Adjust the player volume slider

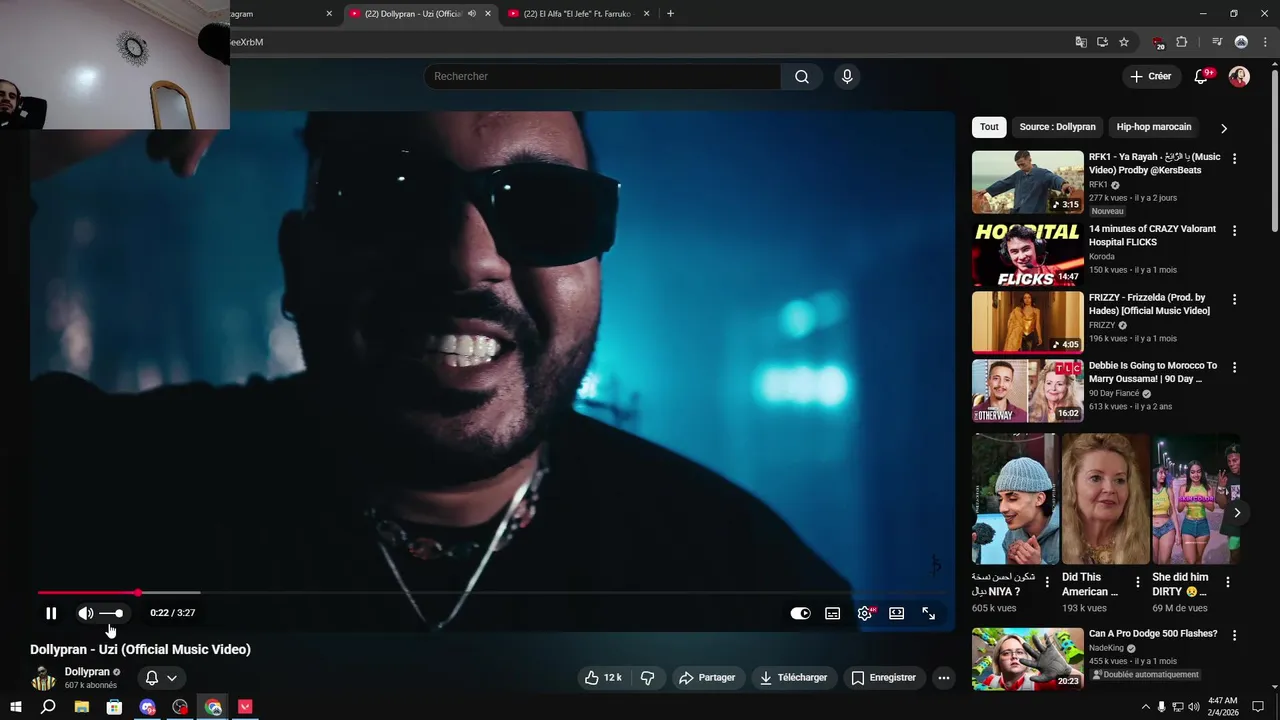[112, 613]
